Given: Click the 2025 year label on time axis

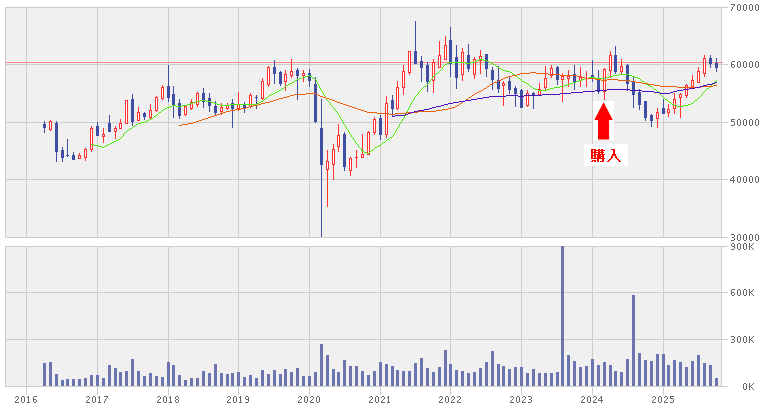Looking at the screenshot, I should pyautogui.click(x=661, y=400).
